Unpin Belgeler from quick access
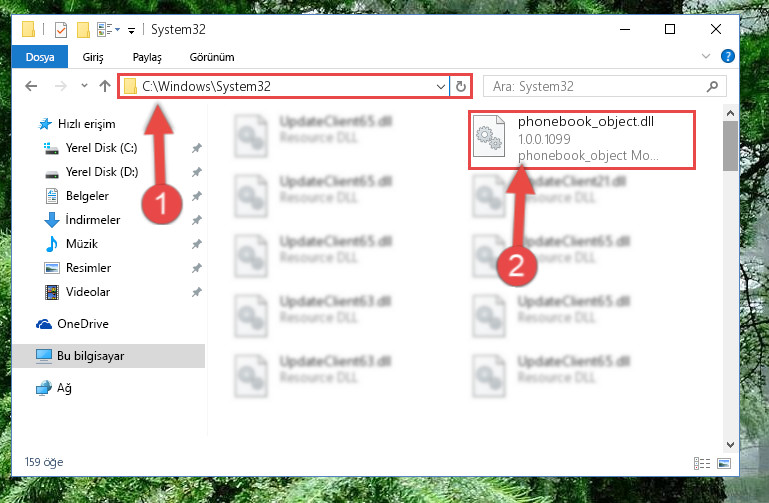 (197, 196)
